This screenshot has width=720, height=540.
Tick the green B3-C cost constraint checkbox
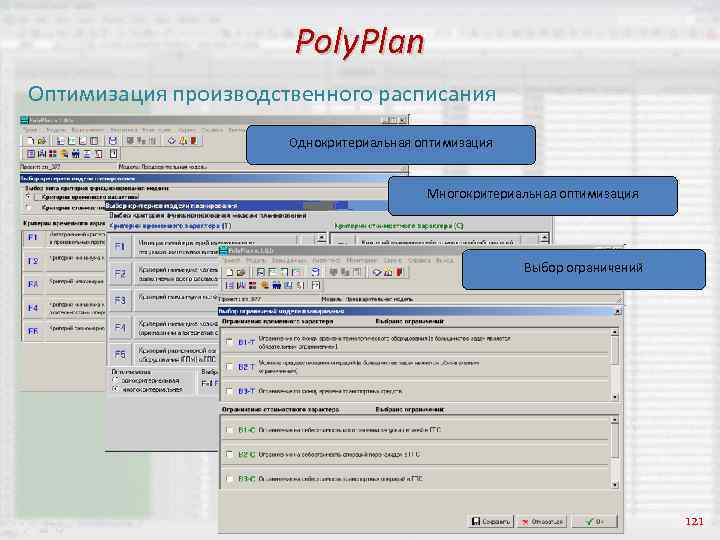coord(229,478)
